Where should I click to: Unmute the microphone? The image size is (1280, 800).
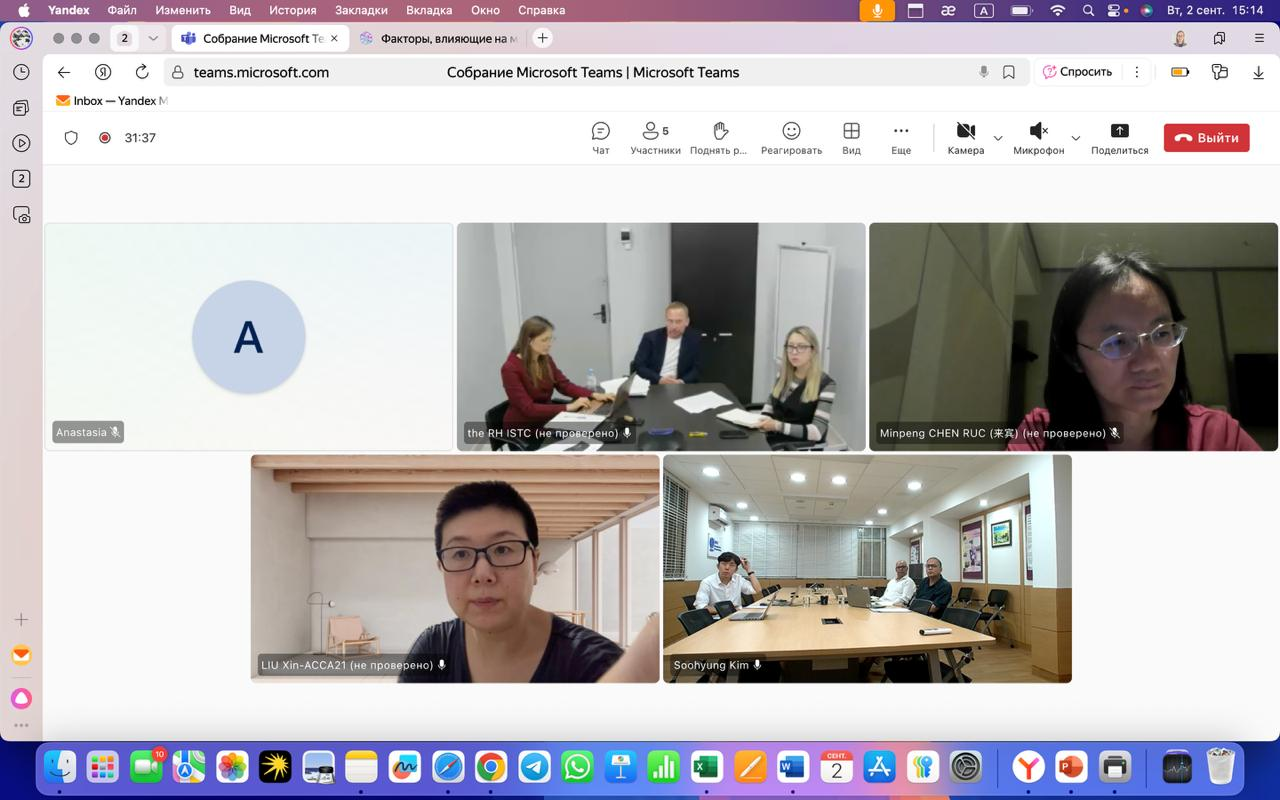1038,137
